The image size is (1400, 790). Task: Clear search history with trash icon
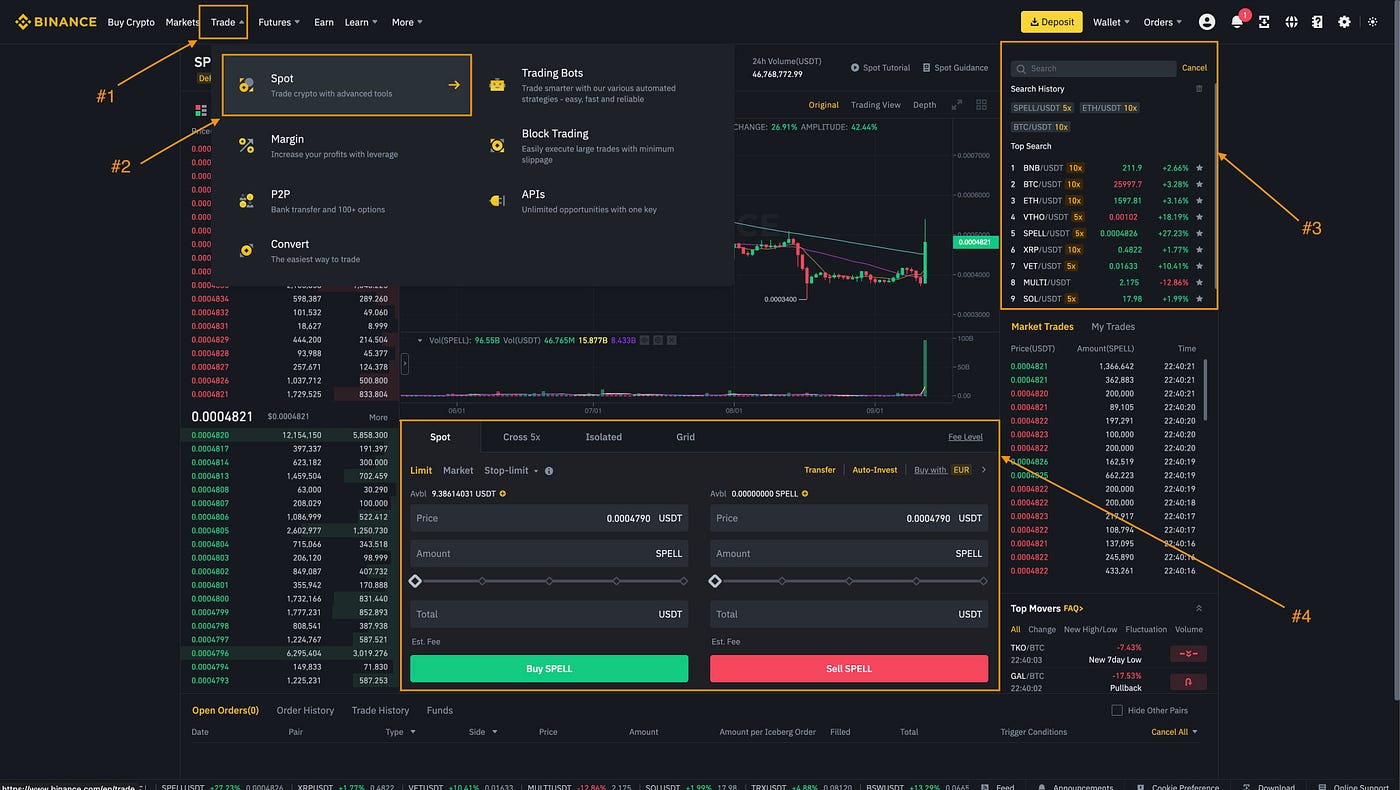pyautogui.click(x=1199, y=89)
